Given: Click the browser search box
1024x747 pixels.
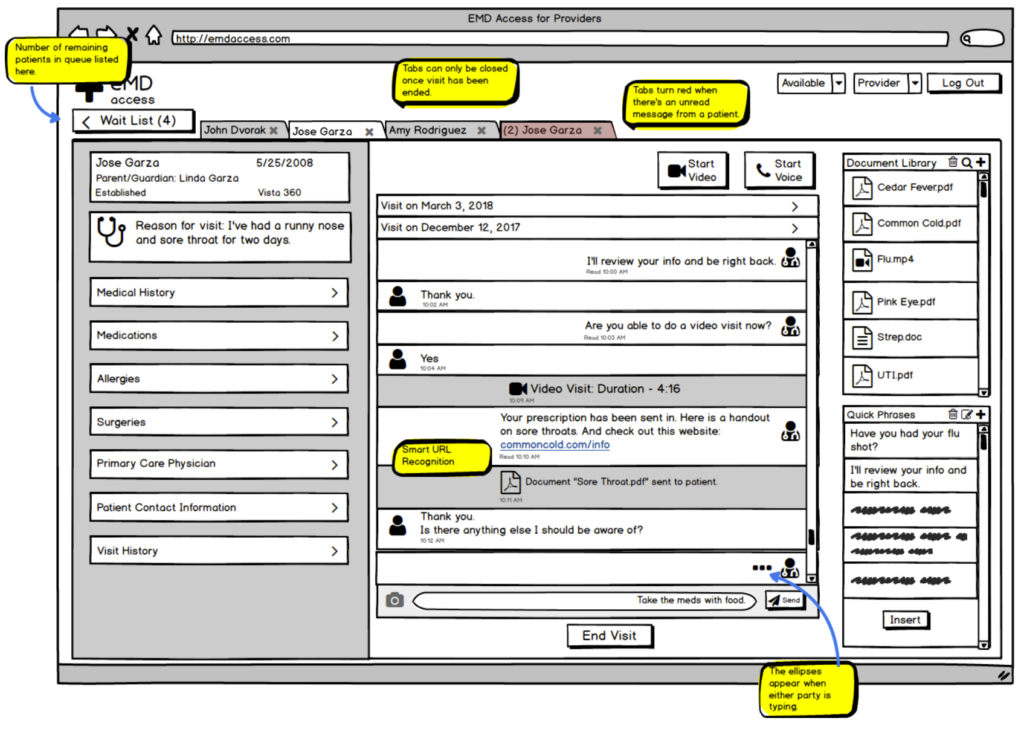Looking at the screenshot, I should click(x=982, y=39).
